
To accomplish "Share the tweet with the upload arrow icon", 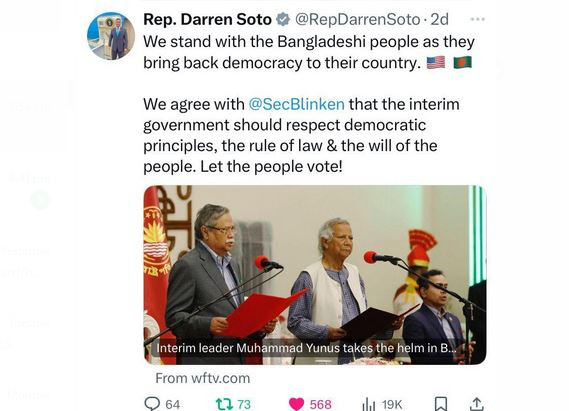I will click(476, 404).
